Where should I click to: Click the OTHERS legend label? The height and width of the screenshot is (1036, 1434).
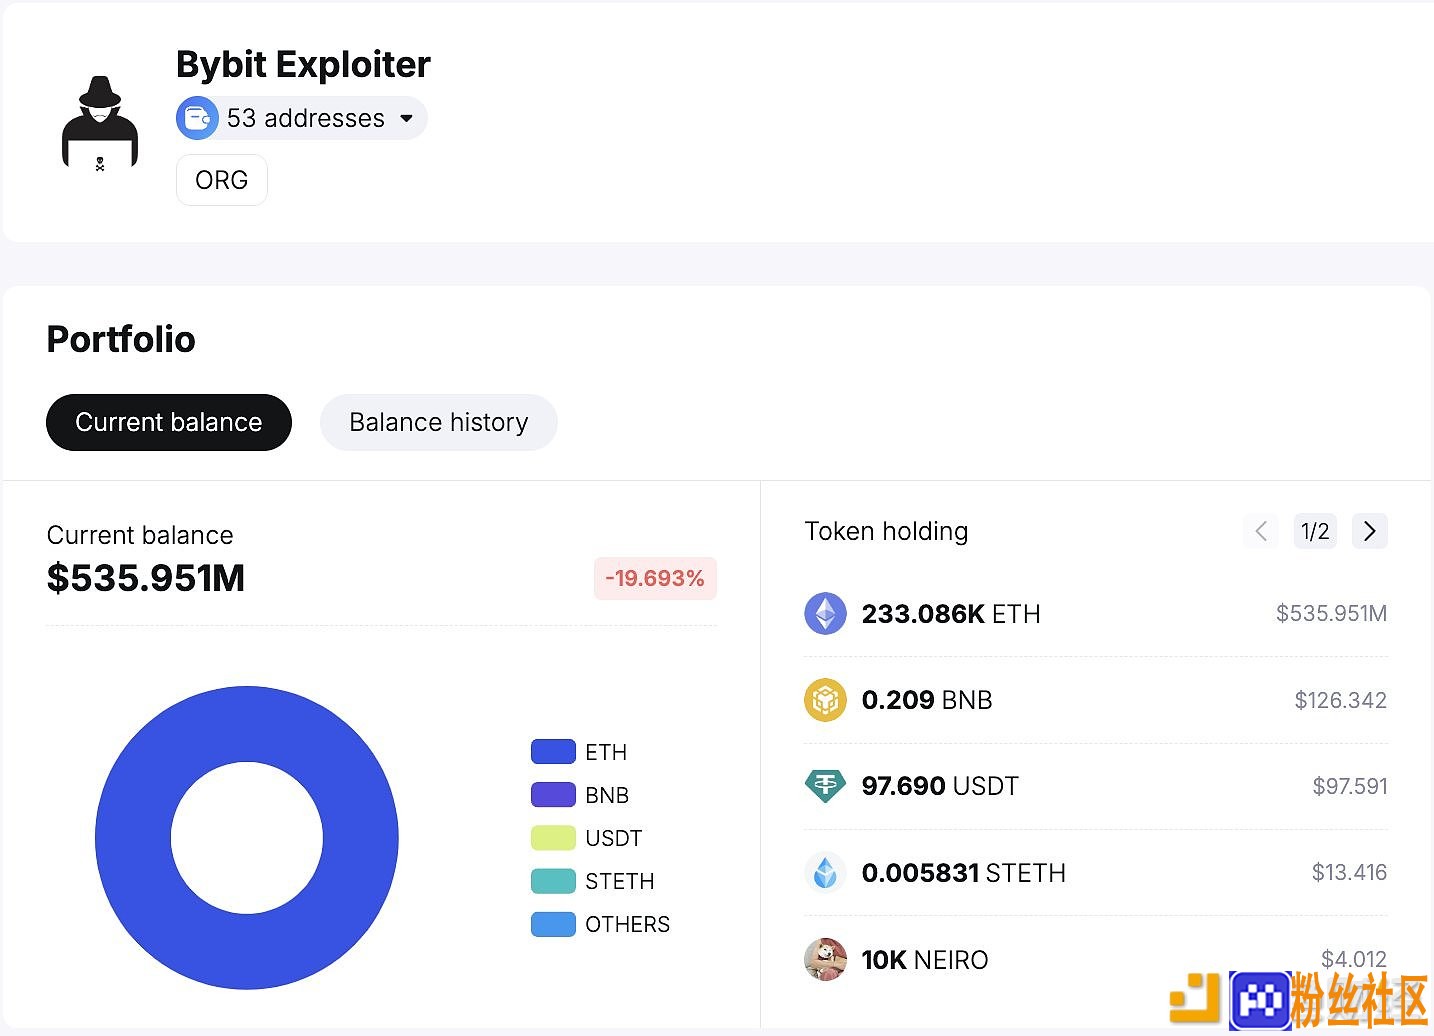[x=627, y=924]
